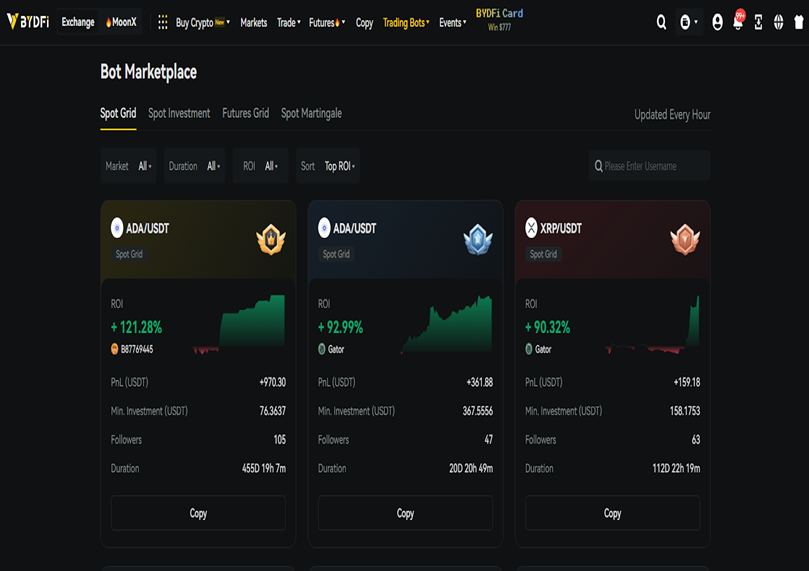809x571 pixels.
Task: Expand the ROI filter dropdown
Action: [260, 166]
